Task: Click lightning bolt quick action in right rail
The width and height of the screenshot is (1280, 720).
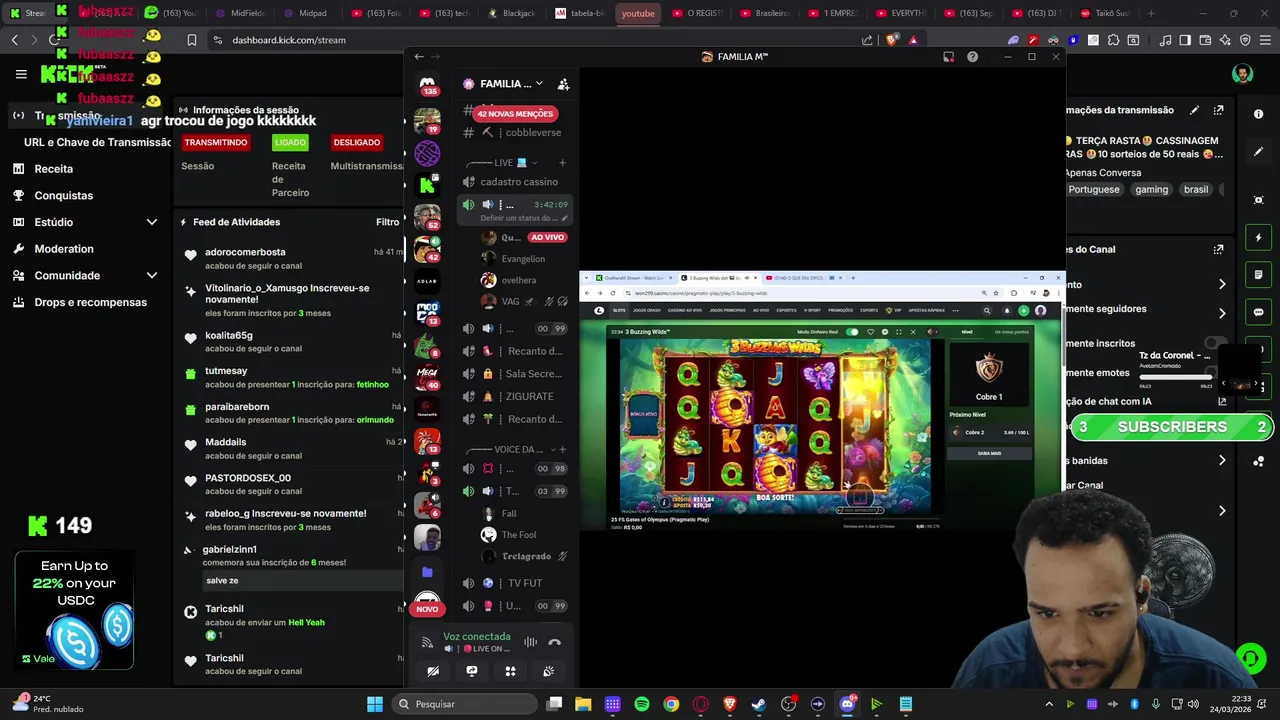Action: click(1258, 238)
